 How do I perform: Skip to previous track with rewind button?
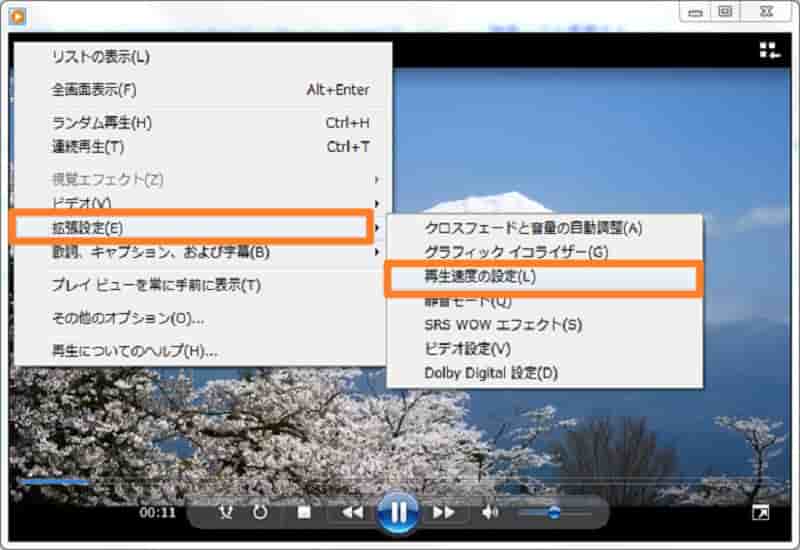[x=353, y=512]
